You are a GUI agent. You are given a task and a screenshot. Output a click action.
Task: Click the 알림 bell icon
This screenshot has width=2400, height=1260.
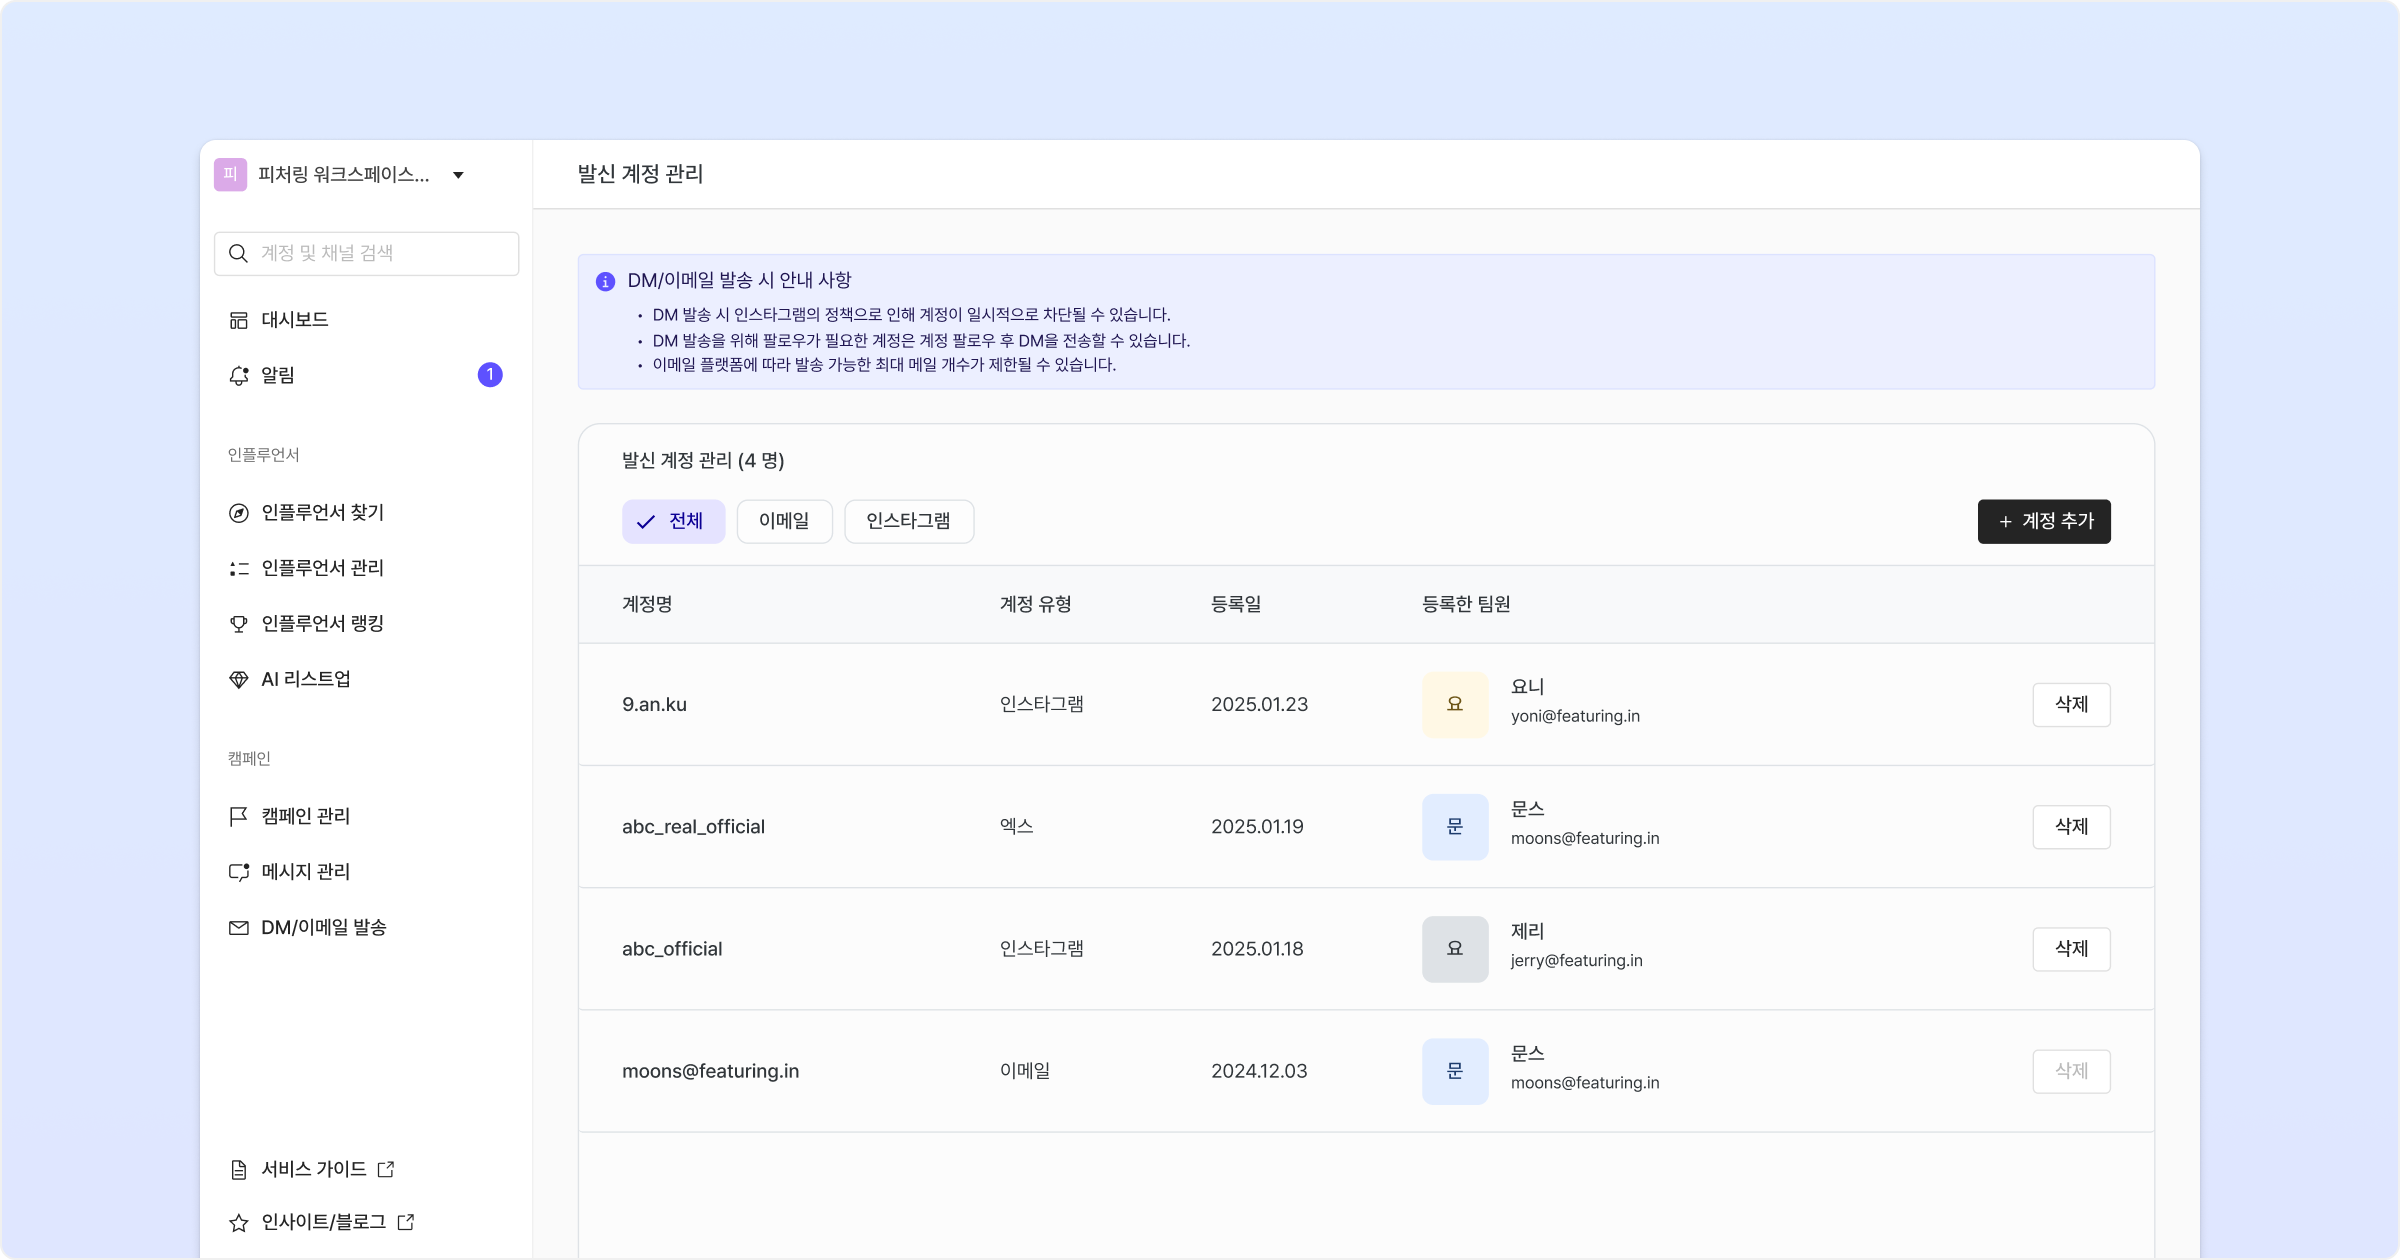click(238, 376)
